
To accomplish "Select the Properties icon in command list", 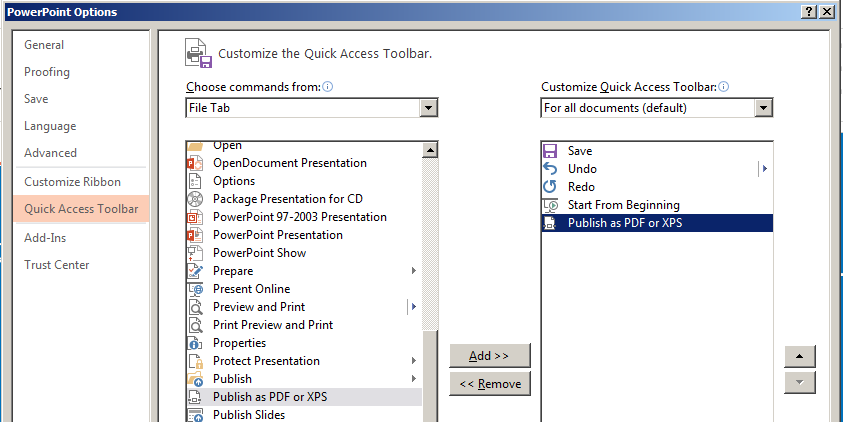I will [x=195, y=343].
